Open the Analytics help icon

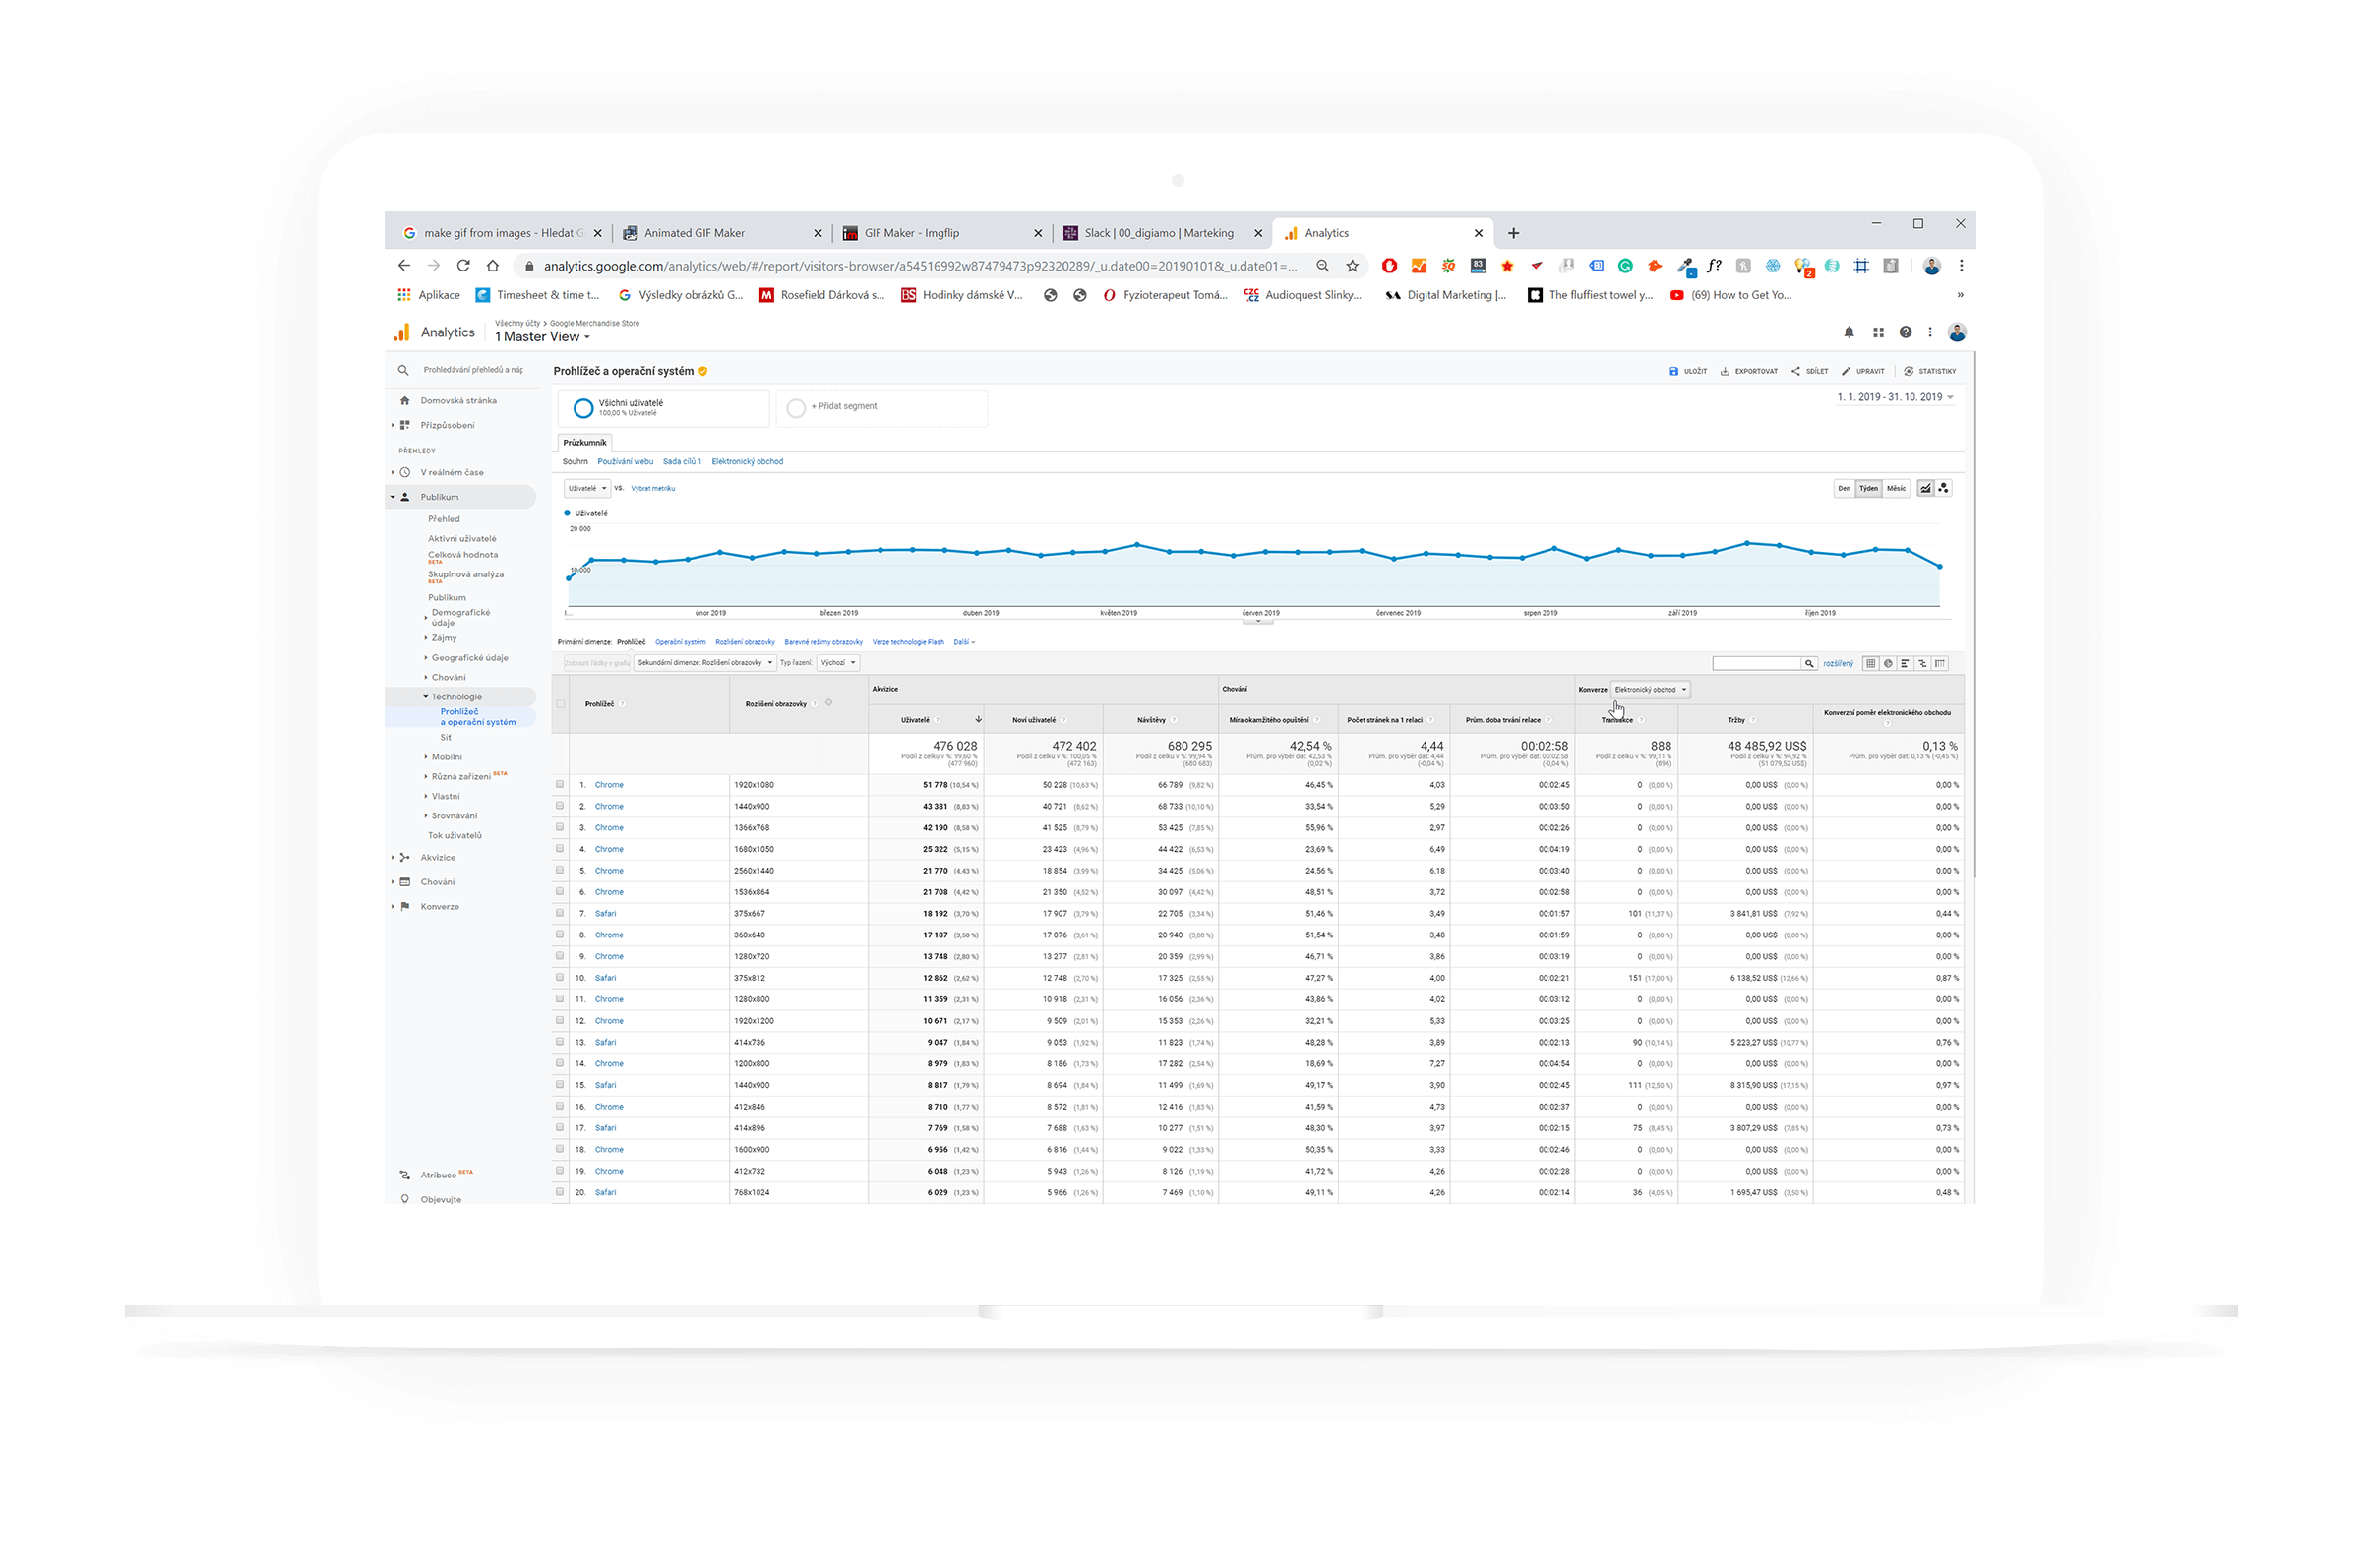(1905, 332)
